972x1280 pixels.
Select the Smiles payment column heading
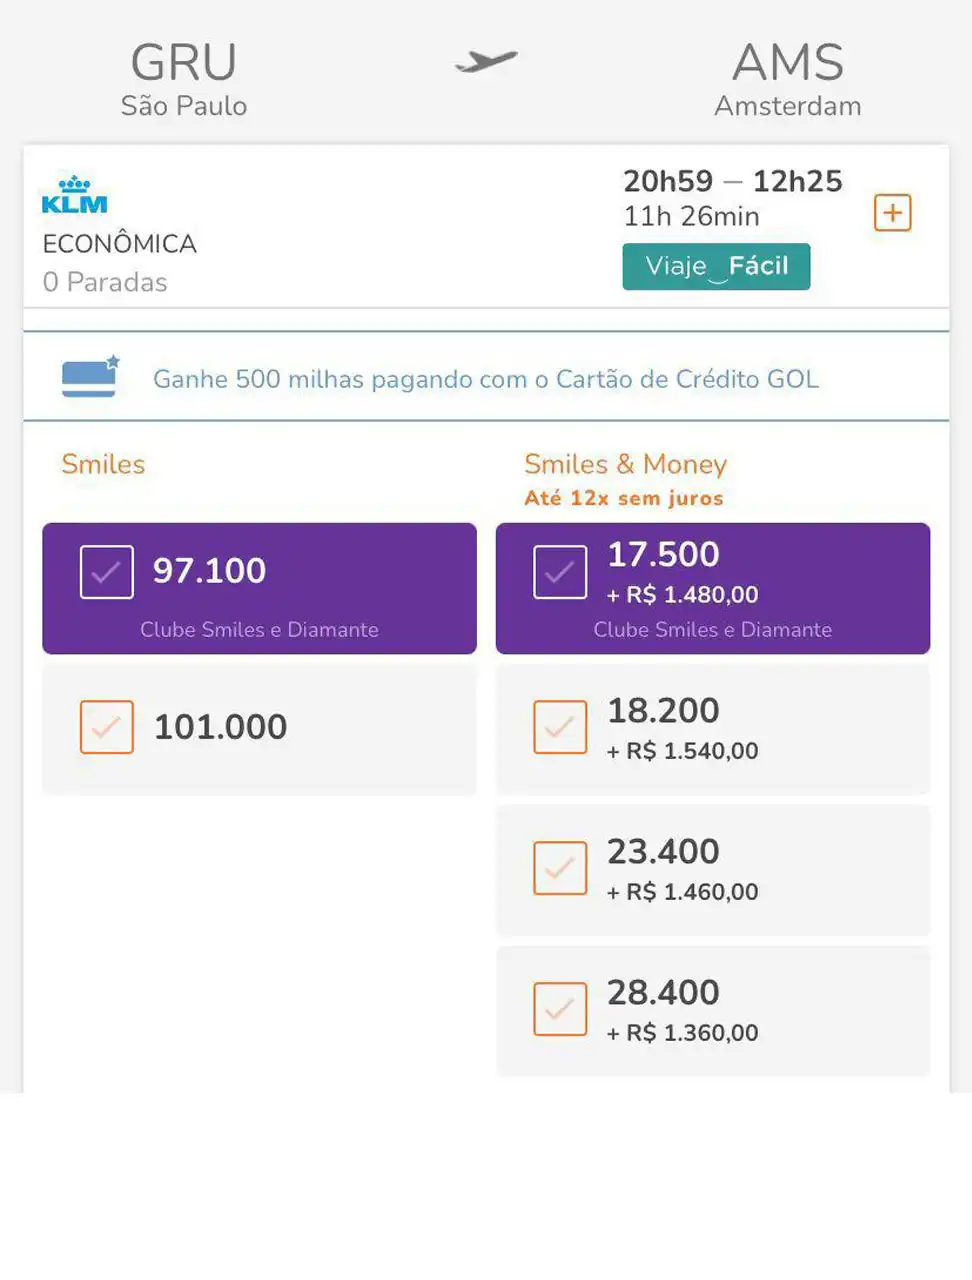pos(103,464)
